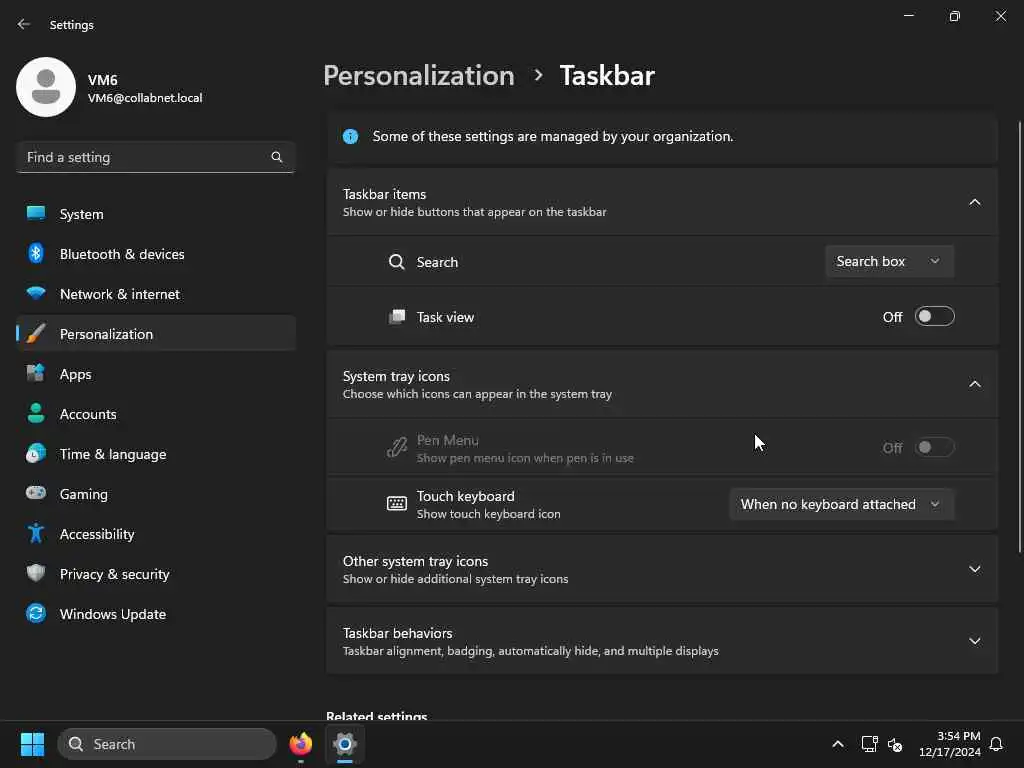Open the Search box dropdown

tap(889, 261)
